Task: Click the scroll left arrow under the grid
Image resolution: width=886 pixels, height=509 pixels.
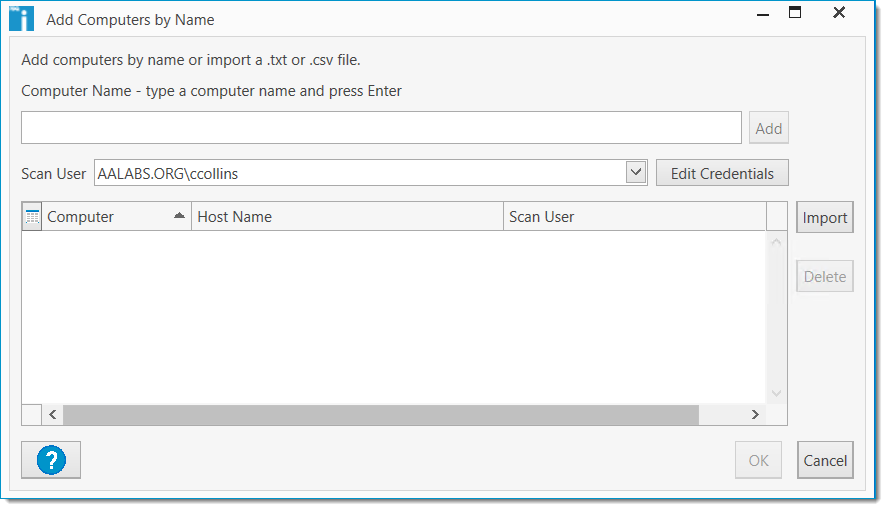Action: coord(53,415)
